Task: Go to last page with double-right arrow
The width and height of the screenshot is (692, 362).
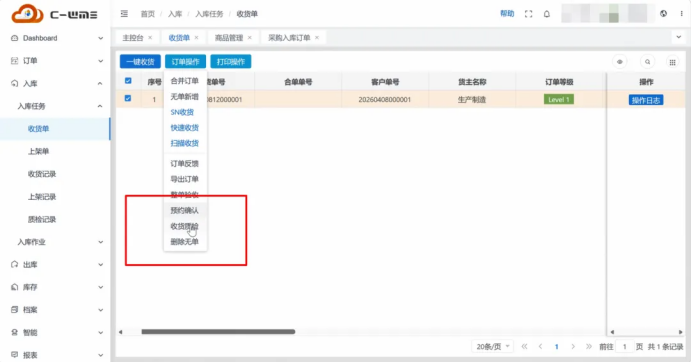Action: [x=589, y=347]
